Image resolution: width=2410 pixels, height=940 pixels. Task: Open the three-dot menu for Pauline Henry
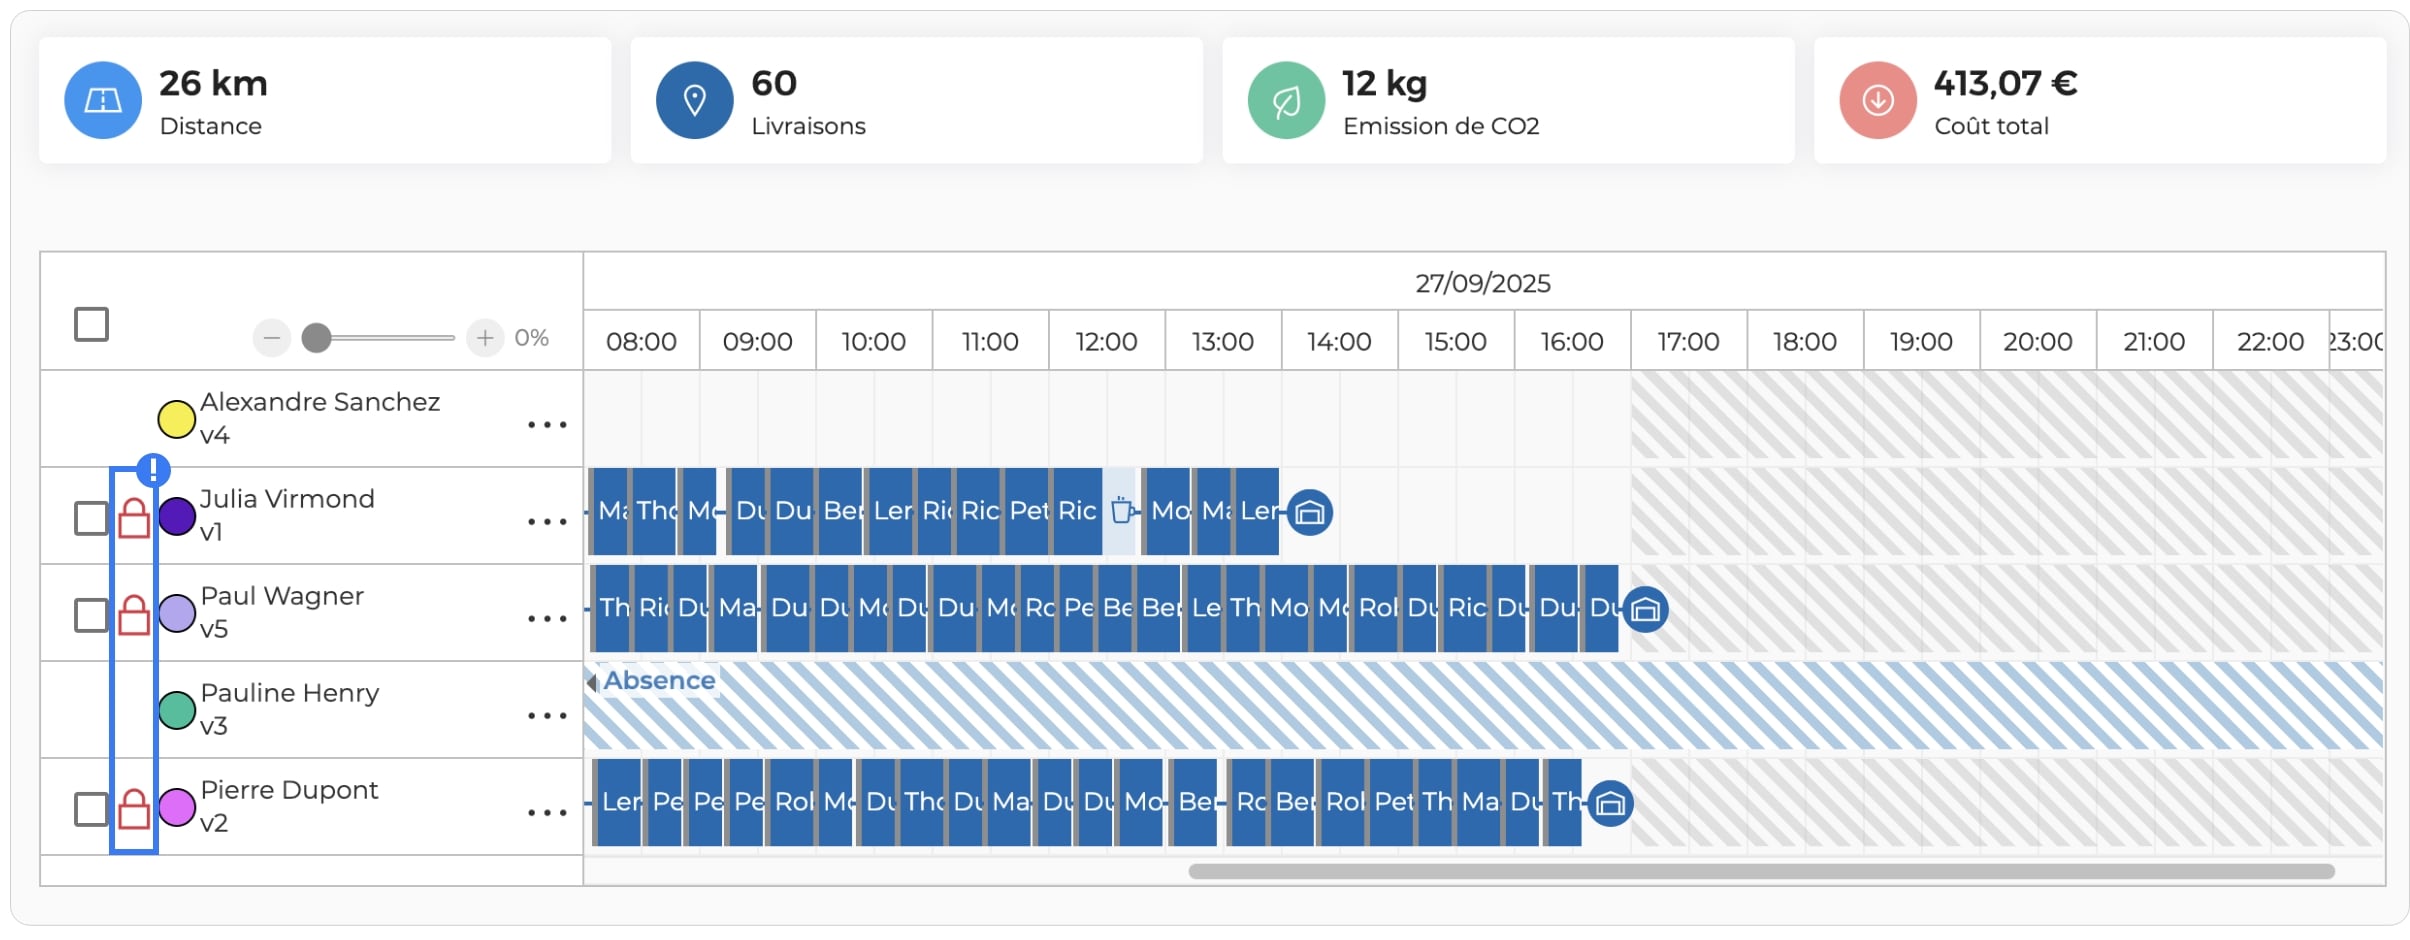547,716
